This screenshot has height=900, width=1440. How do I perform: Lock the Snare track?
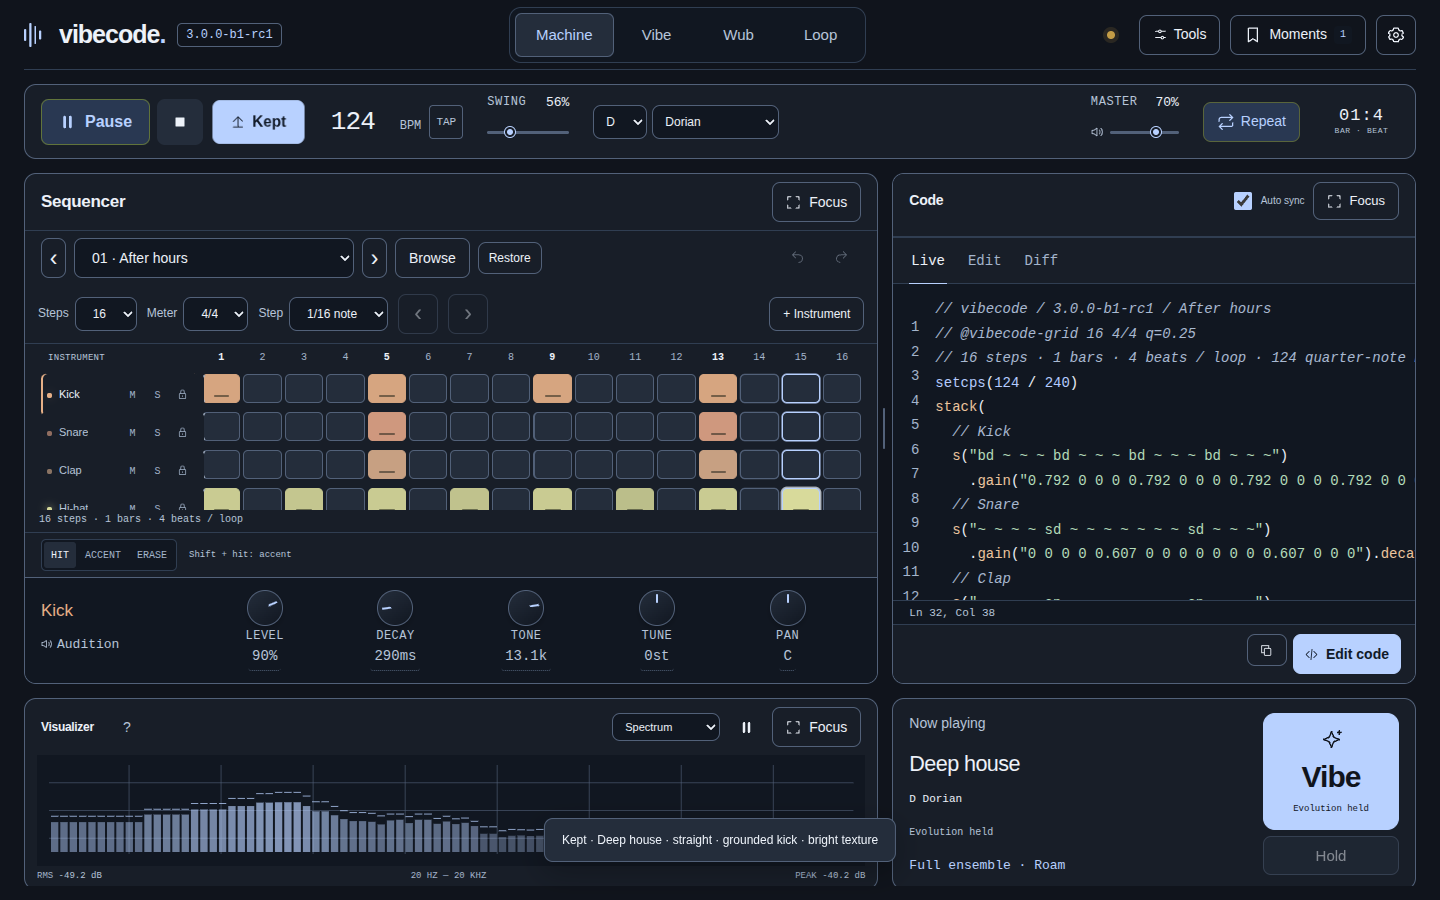pyautogui.click(x=182, y=433)
